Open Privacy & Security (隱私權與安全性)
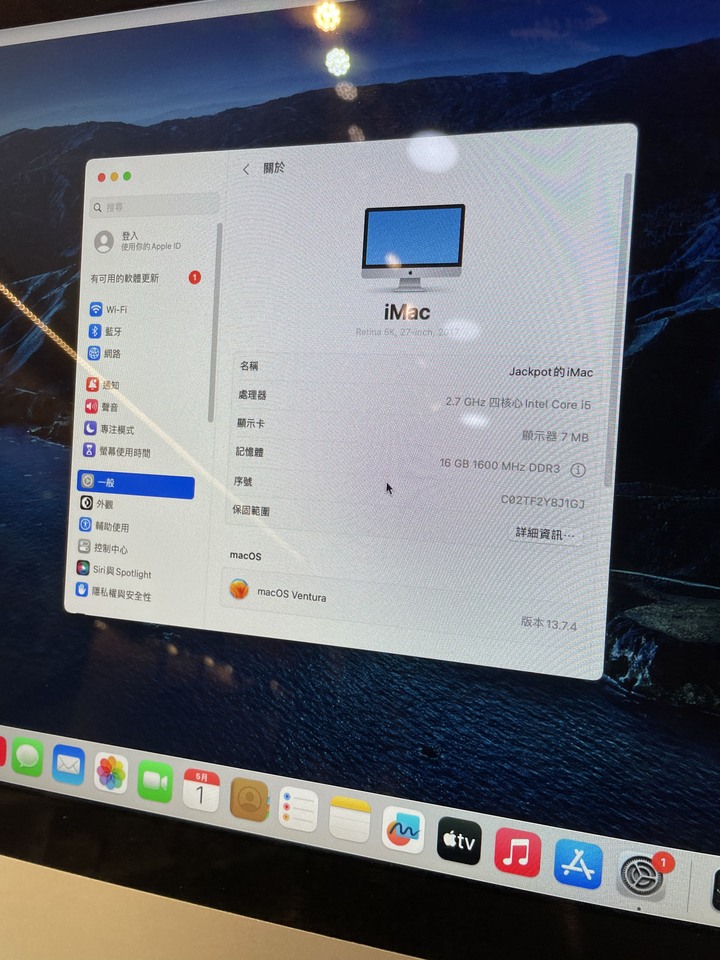Viewport: 720px width, 960px height. [x=114, y=594]
